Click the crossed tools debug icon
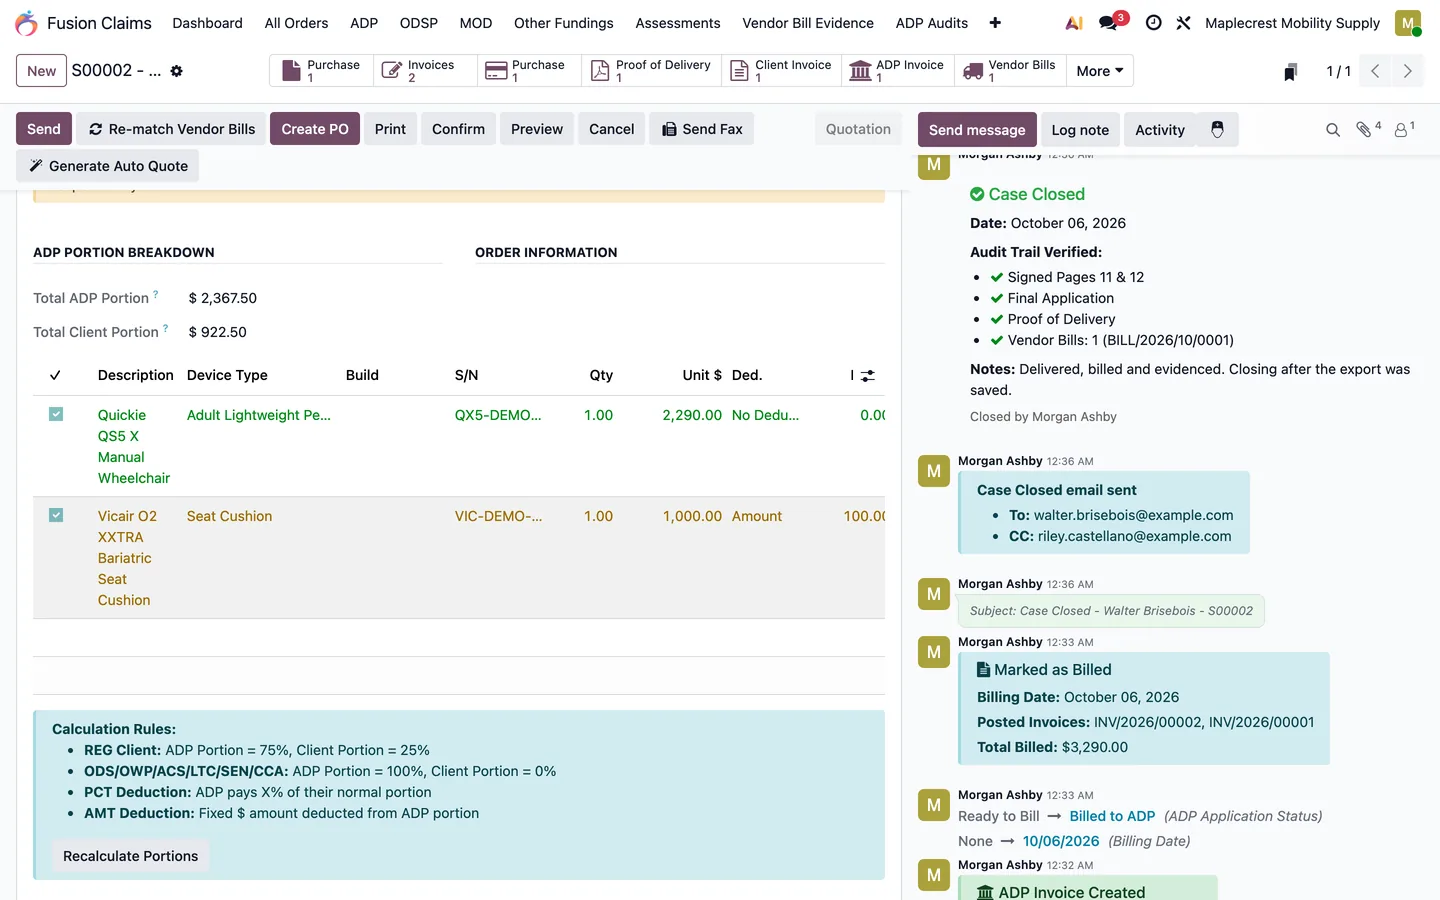Image resolution: width=1440 pixels, height=900 pixels. coord(1183,23)
